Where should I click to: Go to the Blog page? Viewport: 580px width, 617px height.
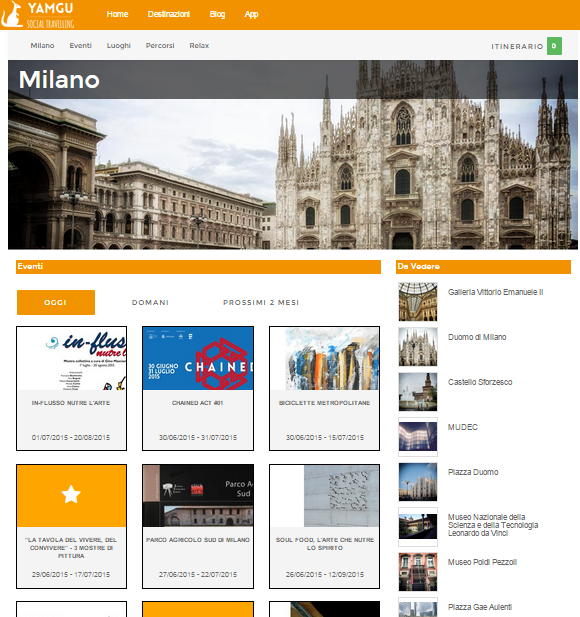tap(217, 14)
